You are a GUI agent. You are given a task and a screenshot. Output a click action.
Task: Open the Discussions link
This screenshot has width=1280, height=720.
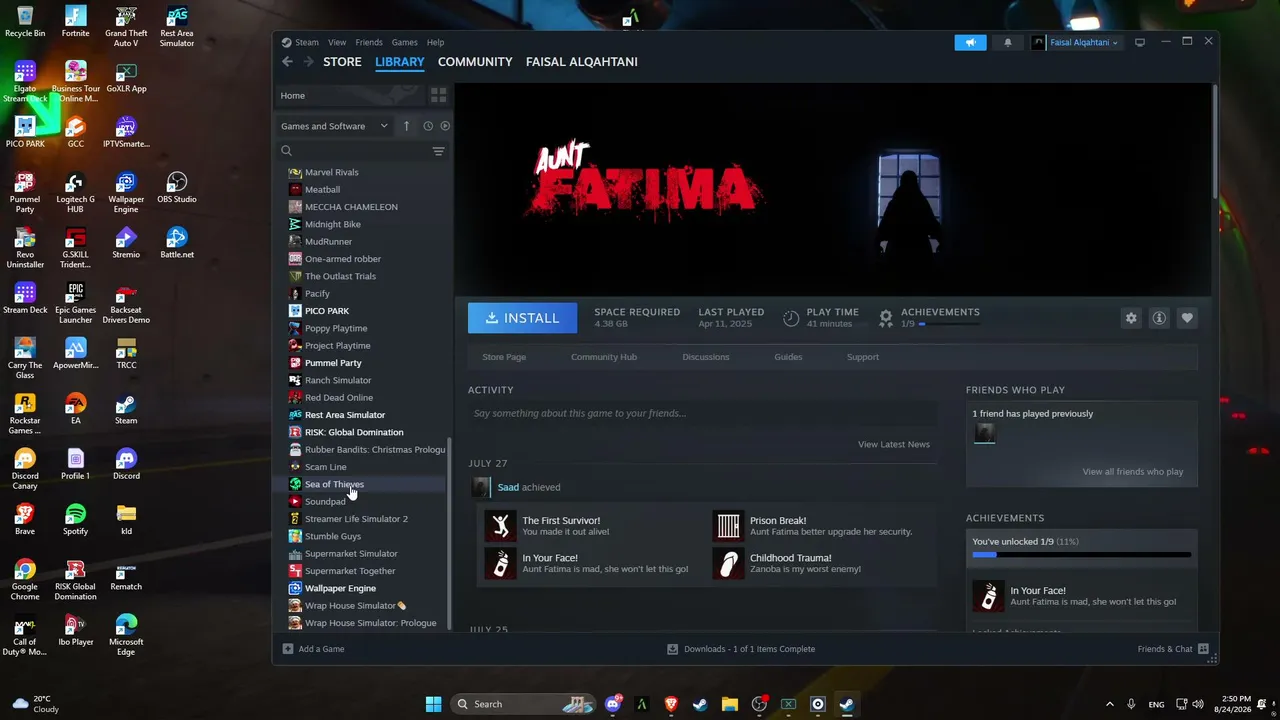pos(706,357)
